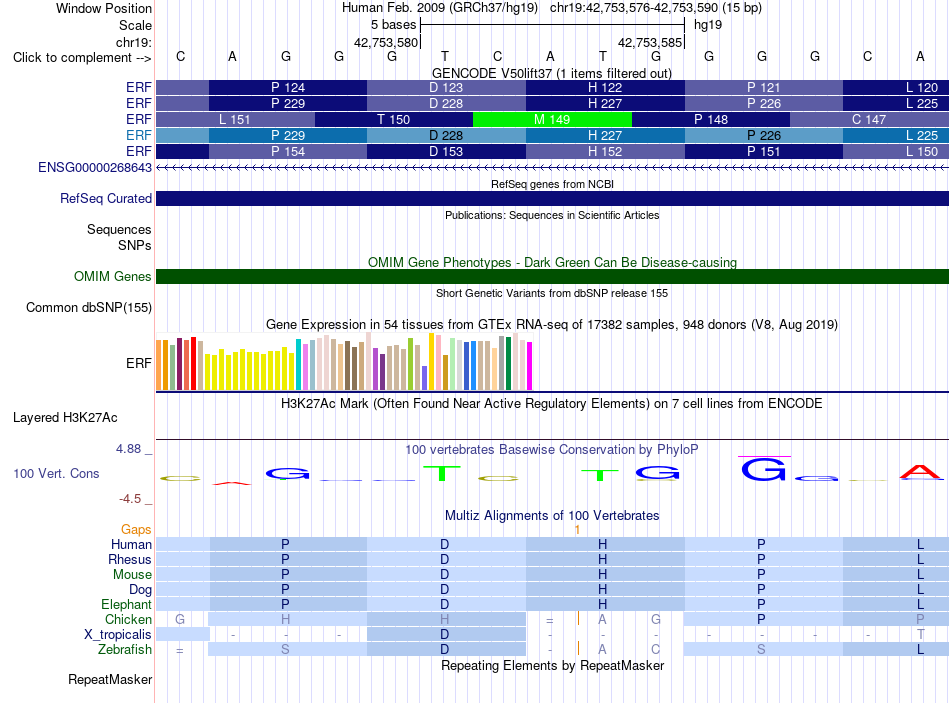950x703 pixels.
Task: Click the Scale track label
Action: point(135,25)
